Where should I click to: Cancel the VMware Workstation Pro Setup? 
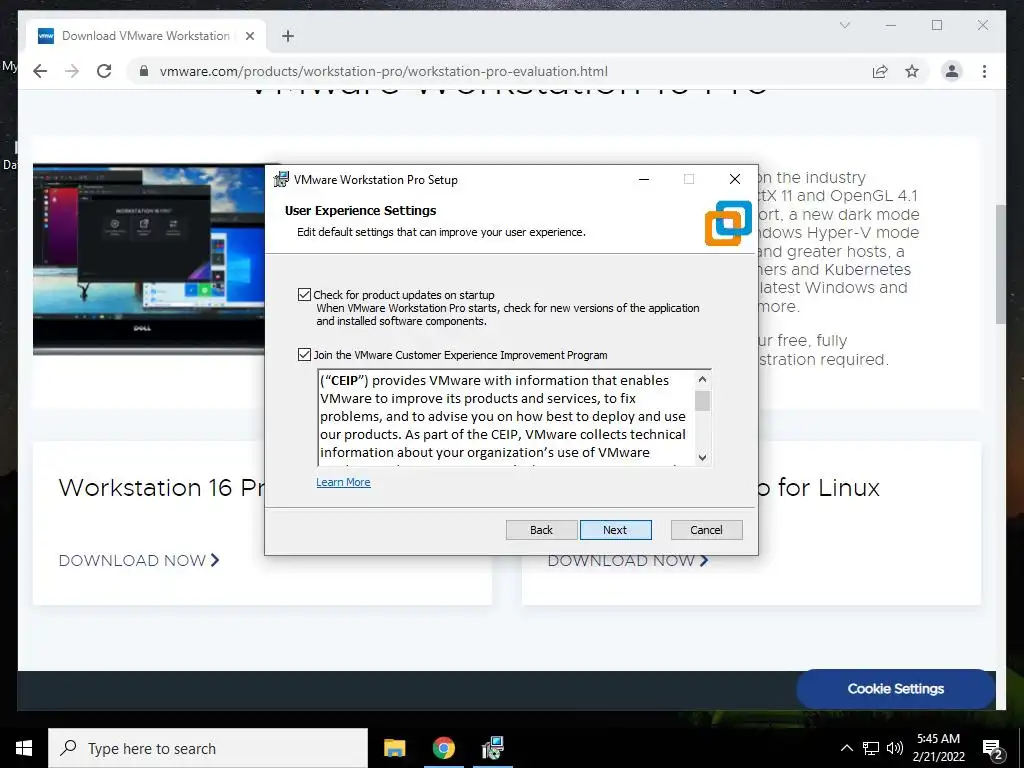coord(707,530)
